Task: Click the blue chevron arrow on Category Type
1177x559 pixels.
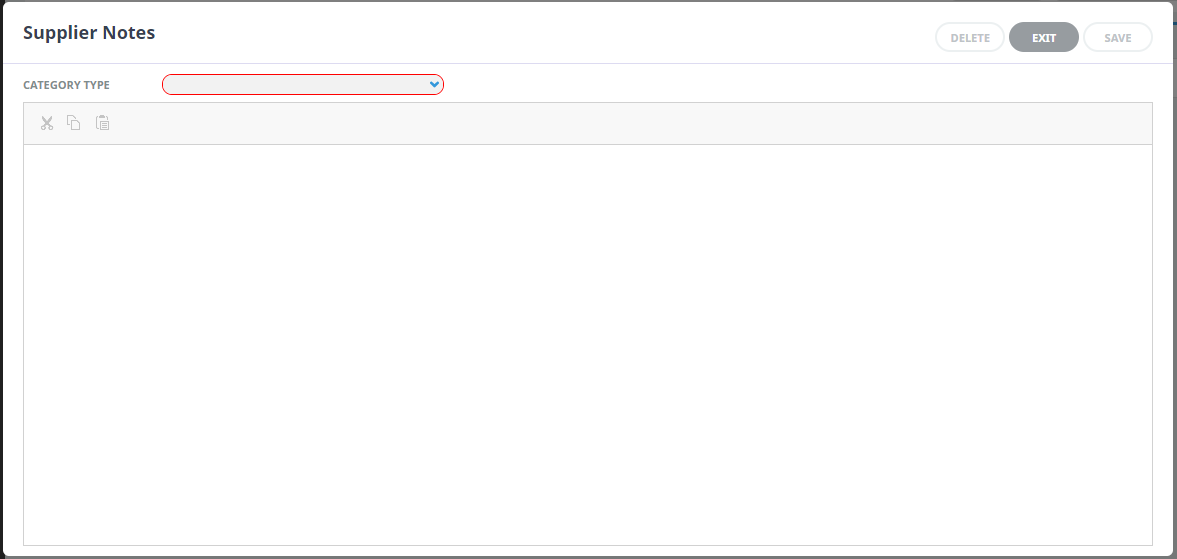Action: click(434, 85)
